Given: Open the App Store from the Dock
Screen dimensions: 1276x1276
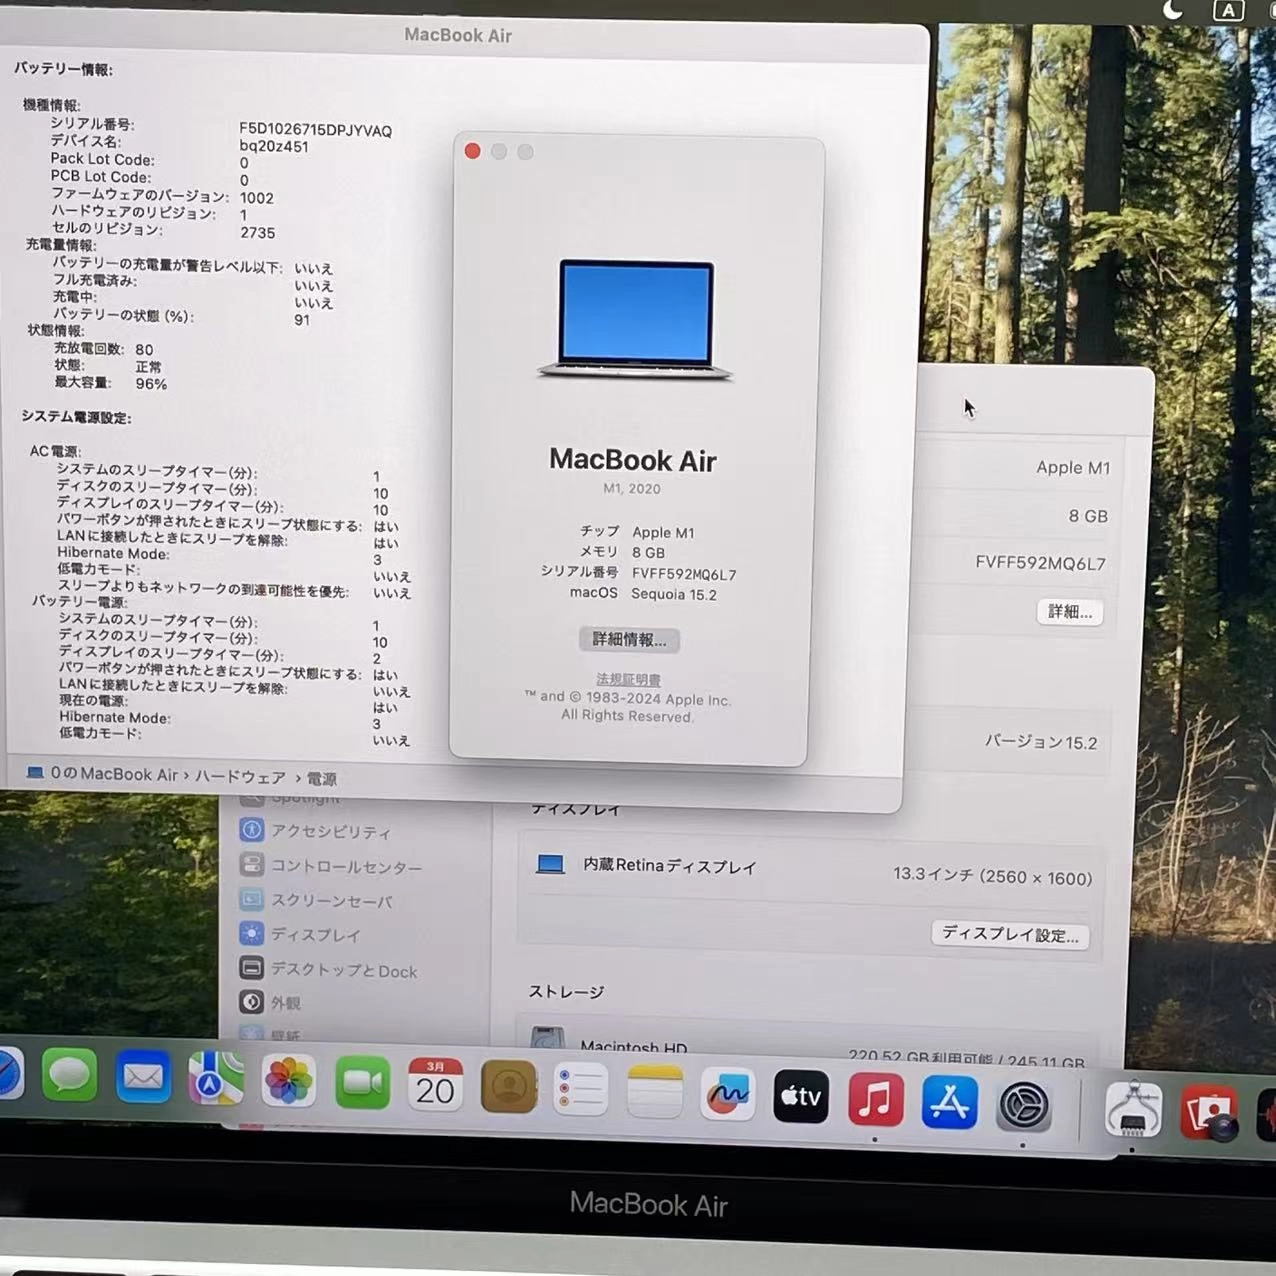Looking at the screenshot, I should (x=948, y=1100).
